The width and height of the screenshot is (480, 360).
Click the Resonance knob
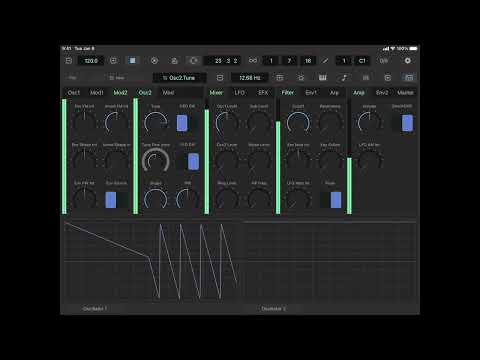330,123
